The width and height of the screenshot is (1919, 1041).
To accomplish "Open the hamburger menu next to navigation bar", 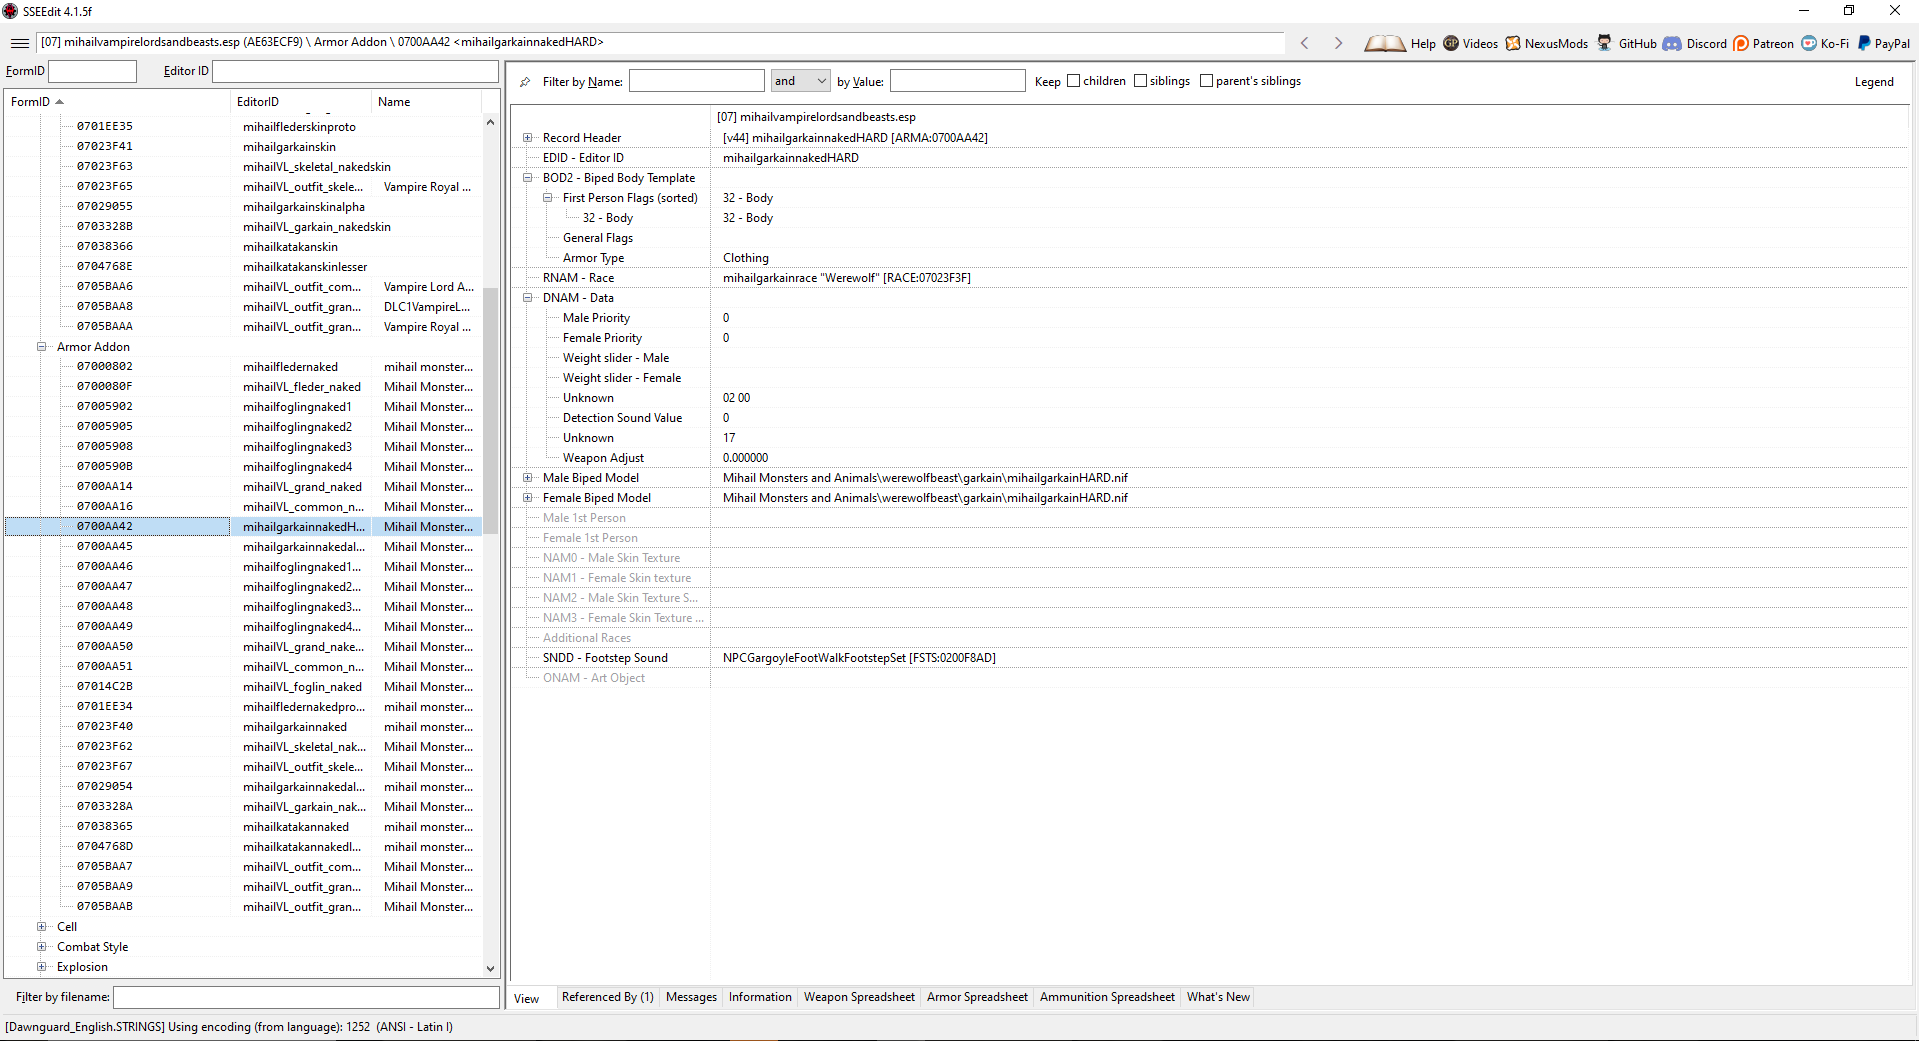I will pyautogui.click(x=19, y=43).
